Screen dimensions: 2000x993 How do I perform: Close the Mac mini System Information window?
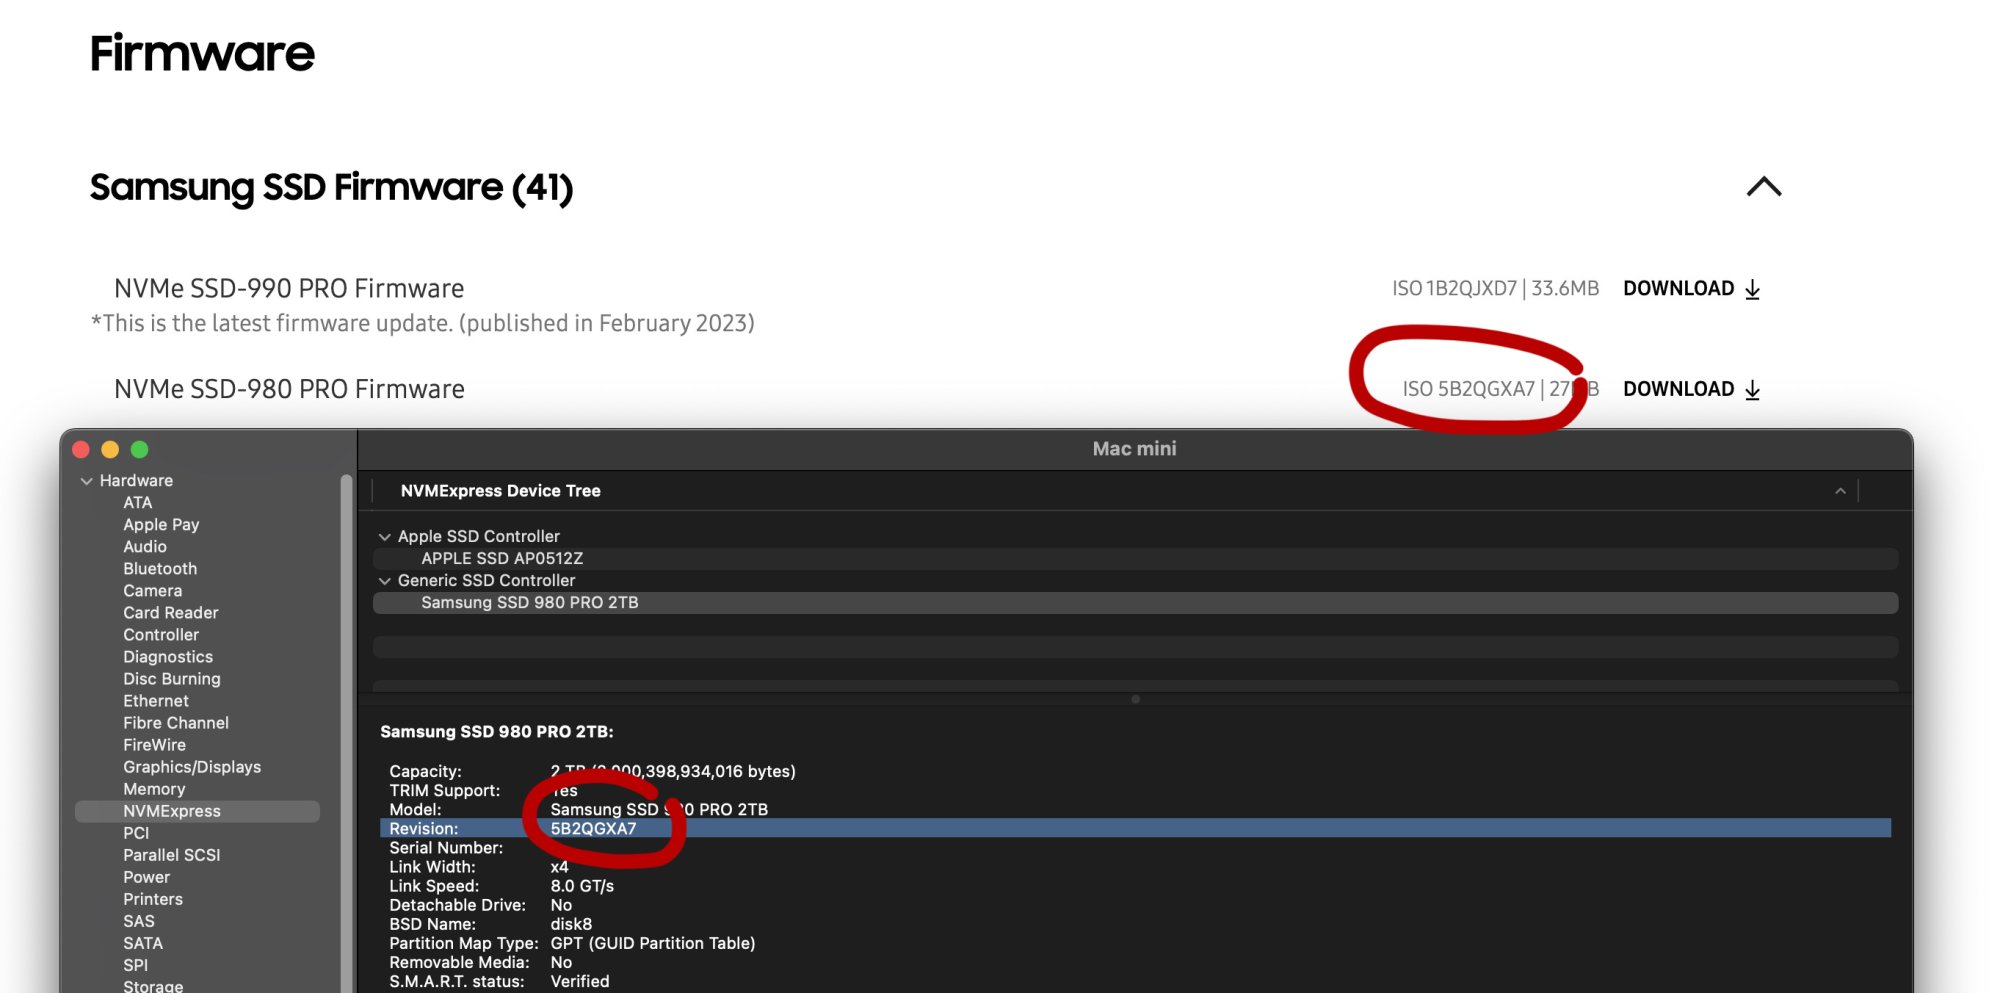point(81,450)
